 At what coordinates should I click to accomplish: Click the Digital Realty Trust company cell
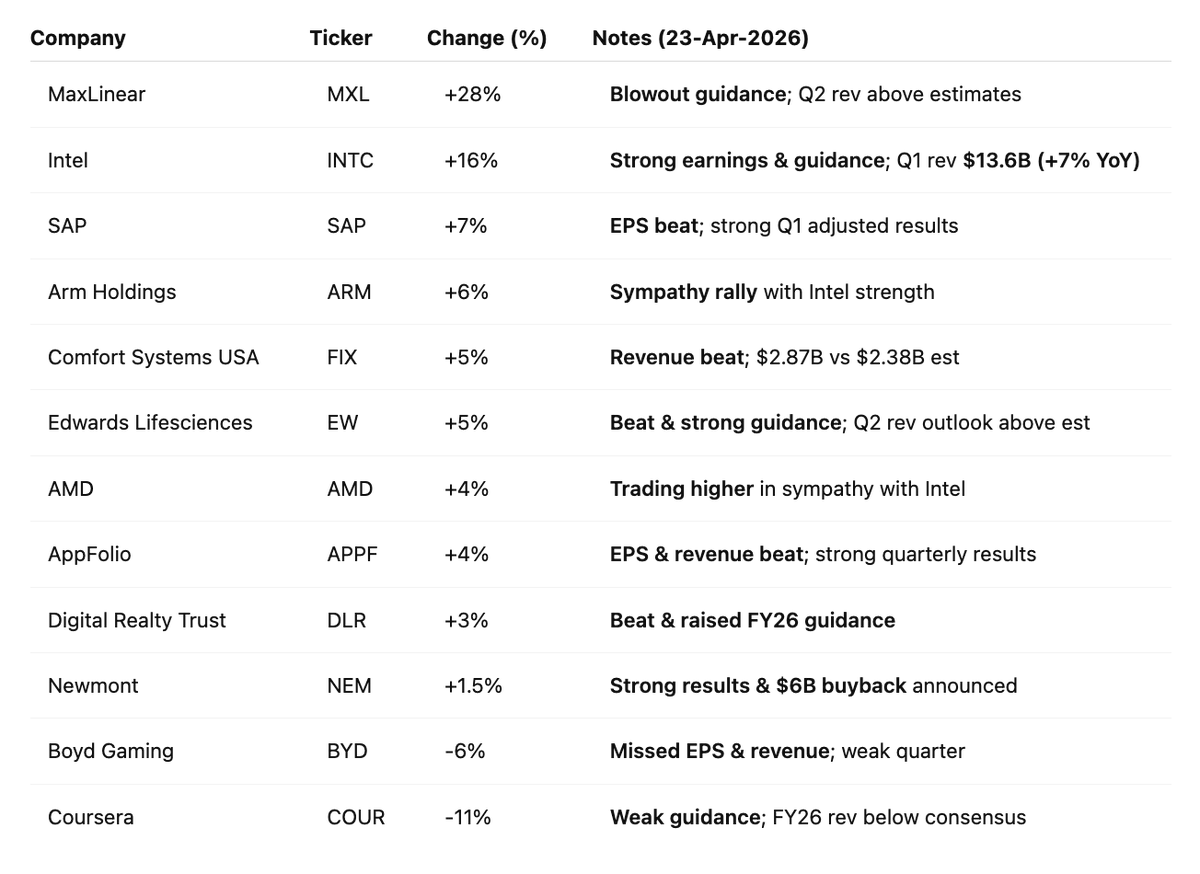click(x=137, y=620)
